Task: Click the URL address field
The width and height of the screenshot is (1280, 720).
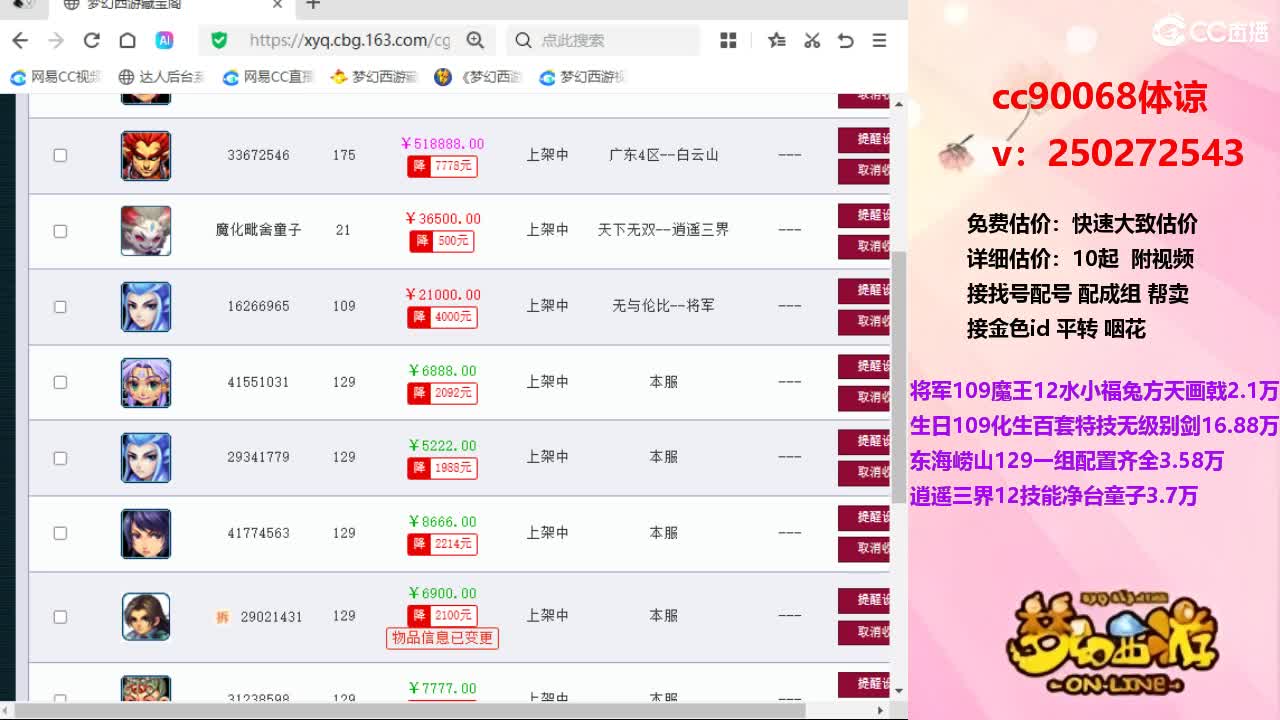Action: (349, 40)
